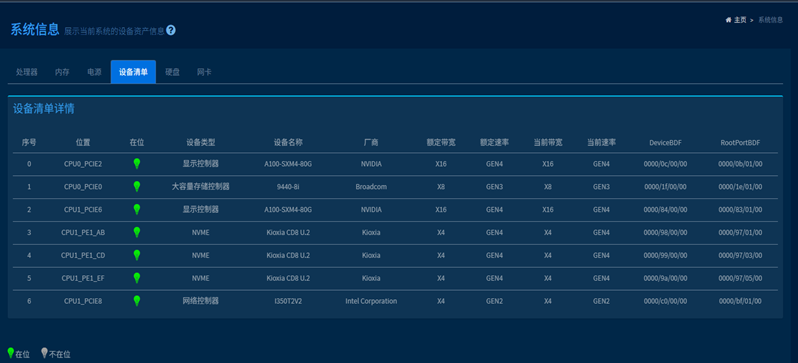The height and width of the screenshot is (363, 798).
Task: Click the 大容量存储控制器 device type cell
Action: point(201,187)
